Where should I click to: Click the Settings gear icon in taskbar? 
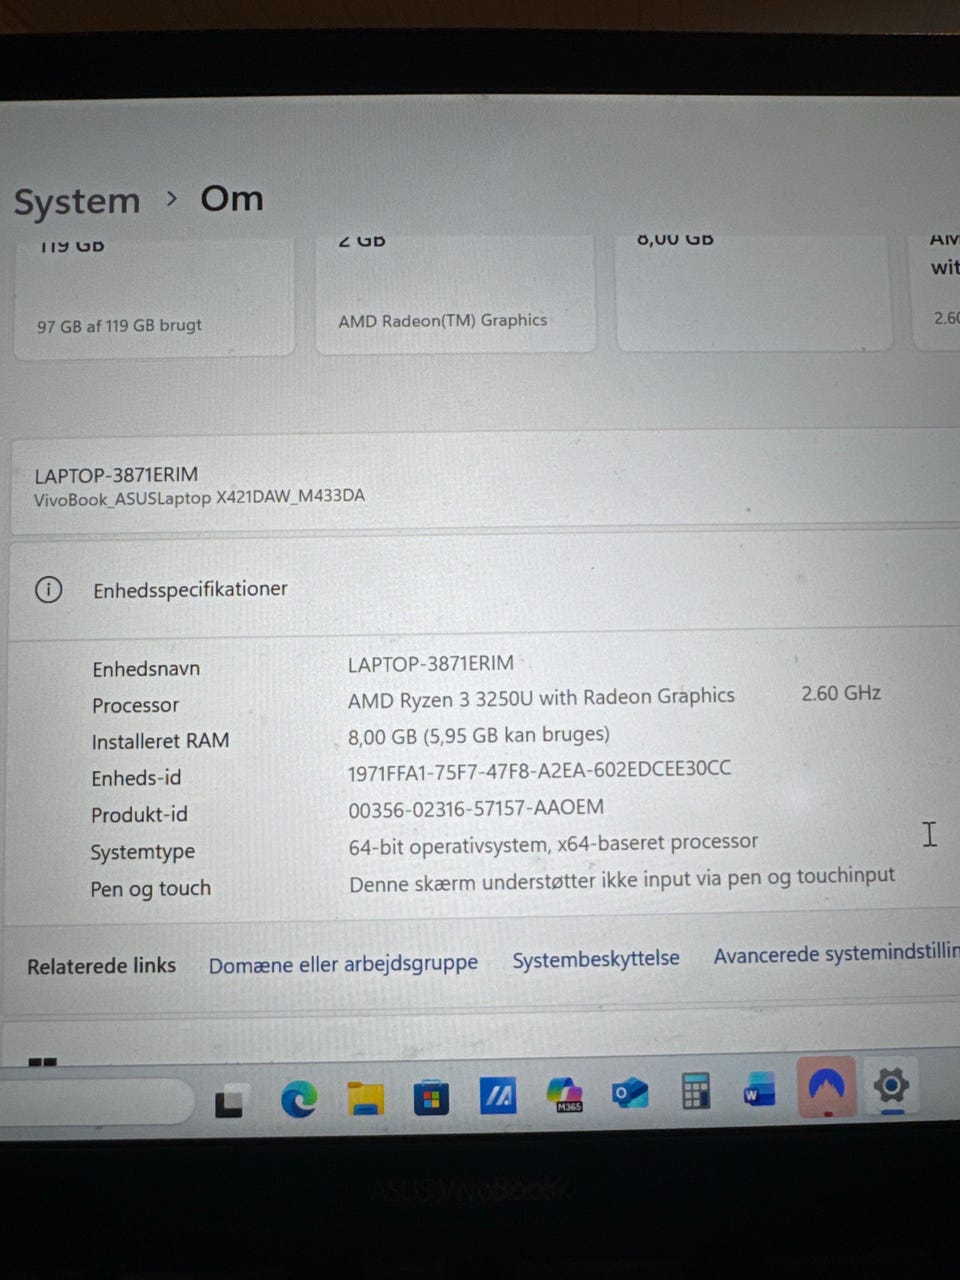click(891, 1085)
